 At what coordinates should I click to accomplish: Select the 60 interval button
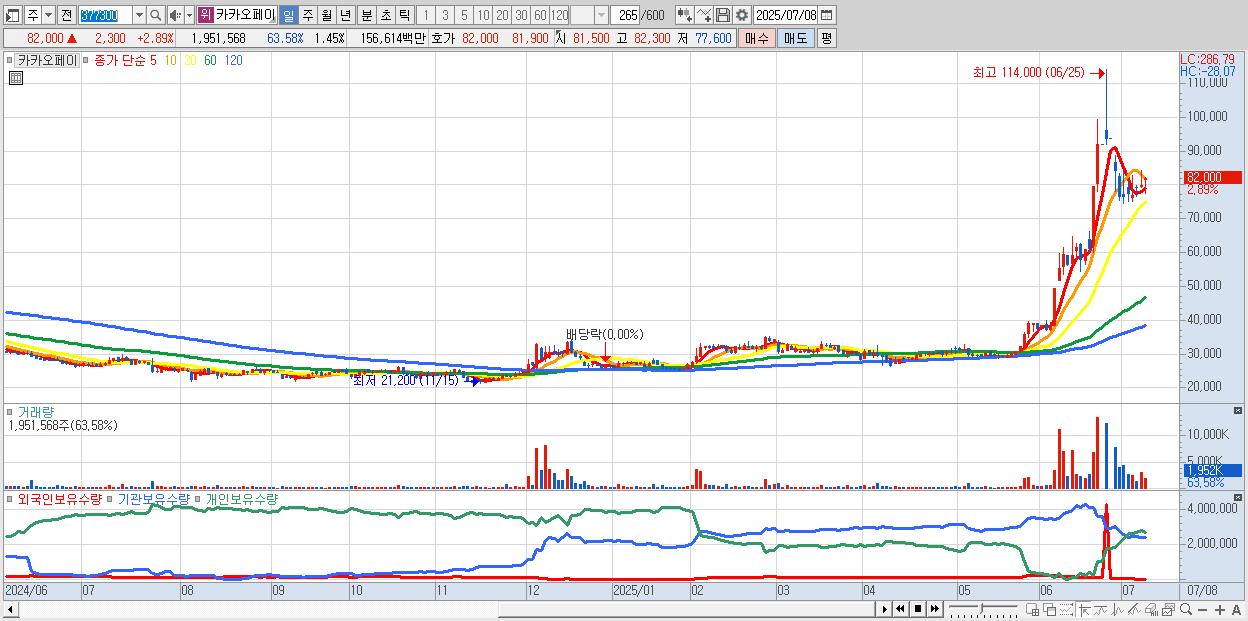[x=540, y=15]
